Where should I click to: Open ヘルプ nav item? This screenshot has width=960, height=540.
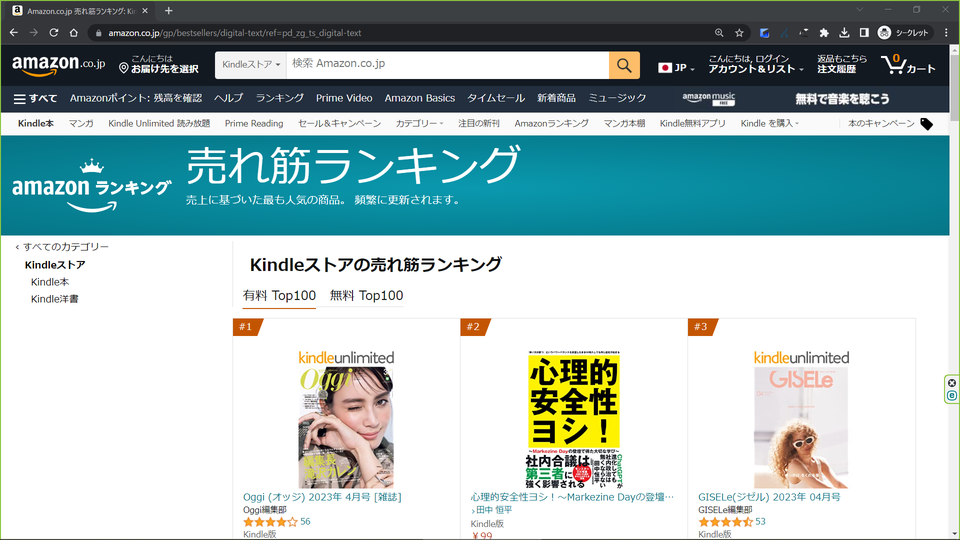[x=228, y=98]
